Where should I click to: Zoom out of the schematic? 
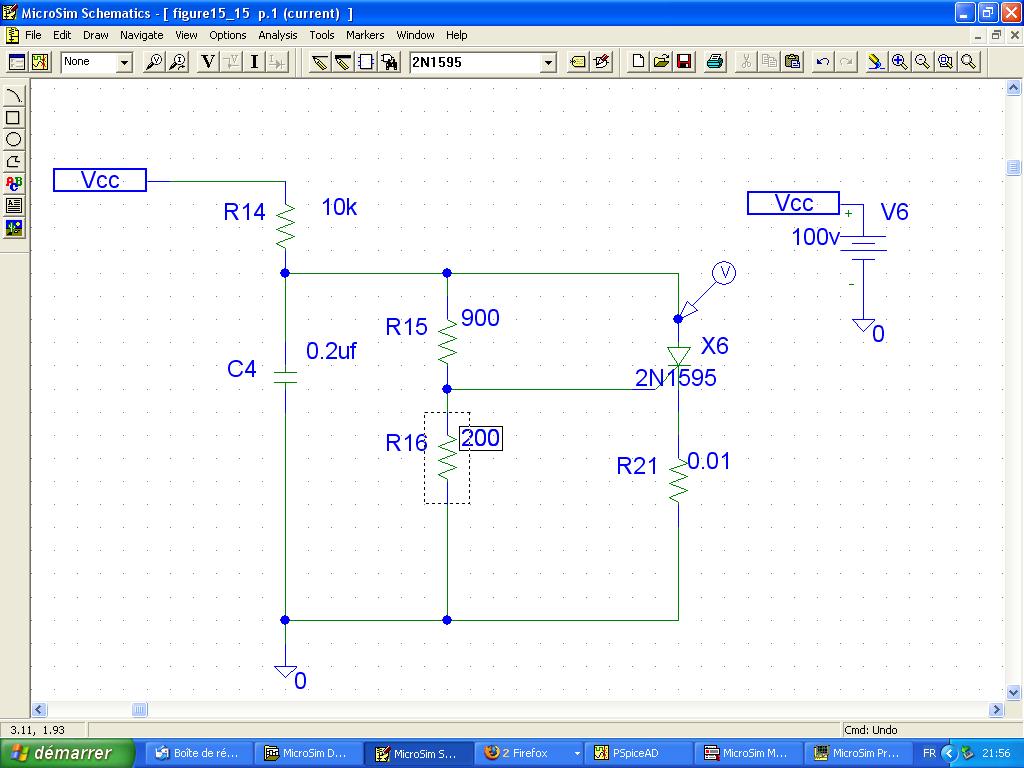click(922, 62)
